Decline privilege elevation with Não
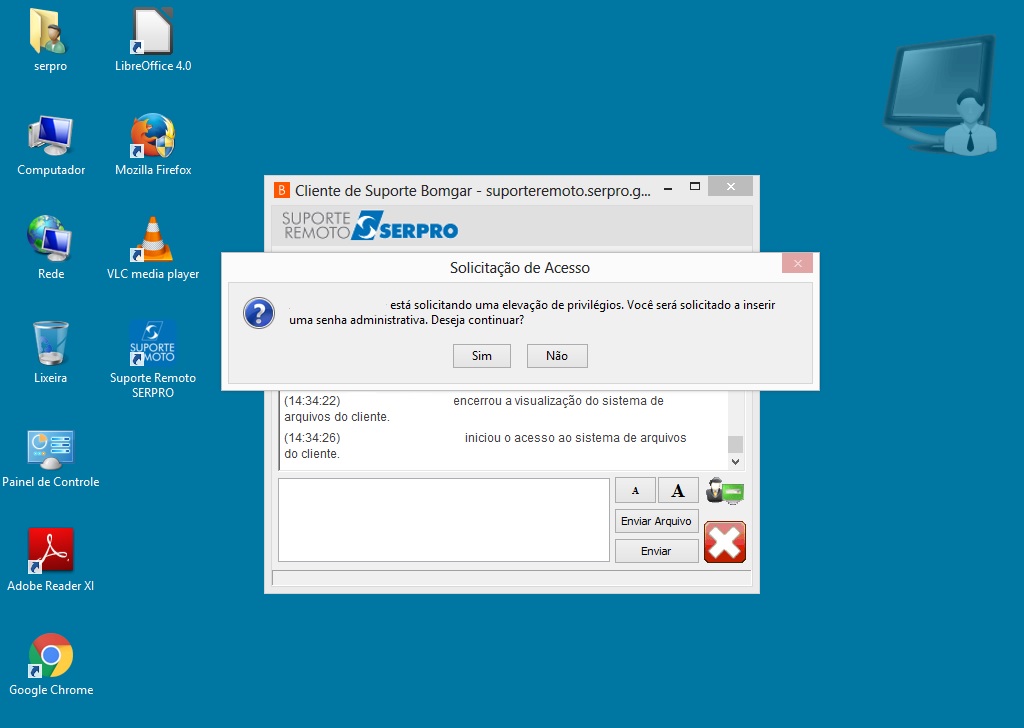The width and height of the screenshot is (1024, 728). pyautogui.click(x=557, y=356)
